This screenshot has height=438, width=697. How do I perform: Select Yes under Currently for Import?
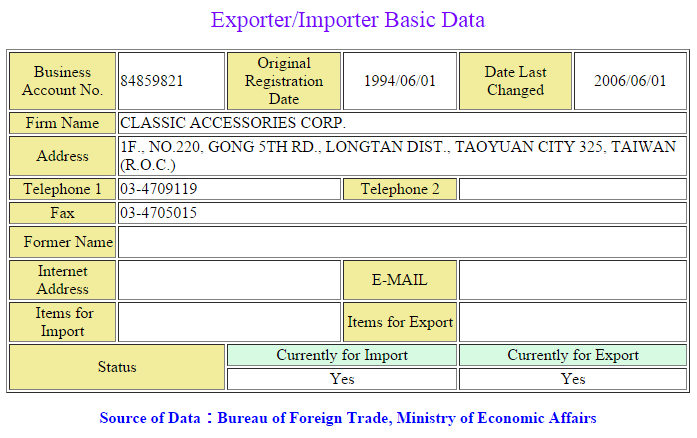point(342,379)
